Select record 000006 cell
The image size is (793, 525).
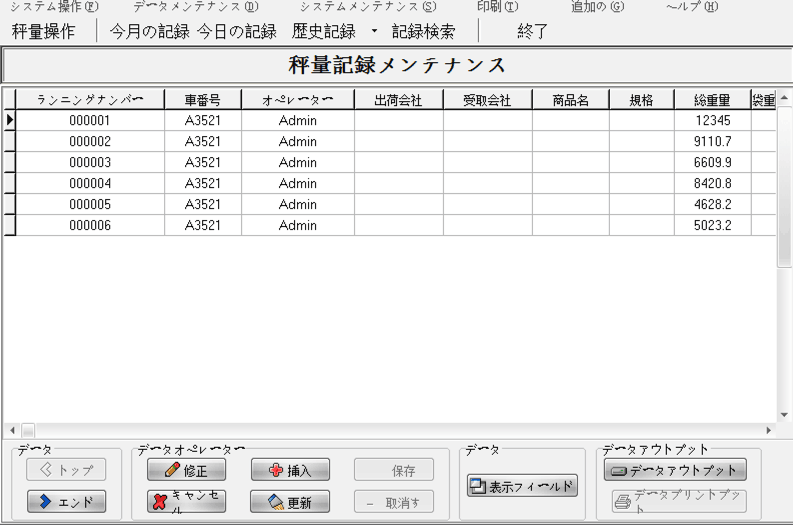click(x=90, y=225)
